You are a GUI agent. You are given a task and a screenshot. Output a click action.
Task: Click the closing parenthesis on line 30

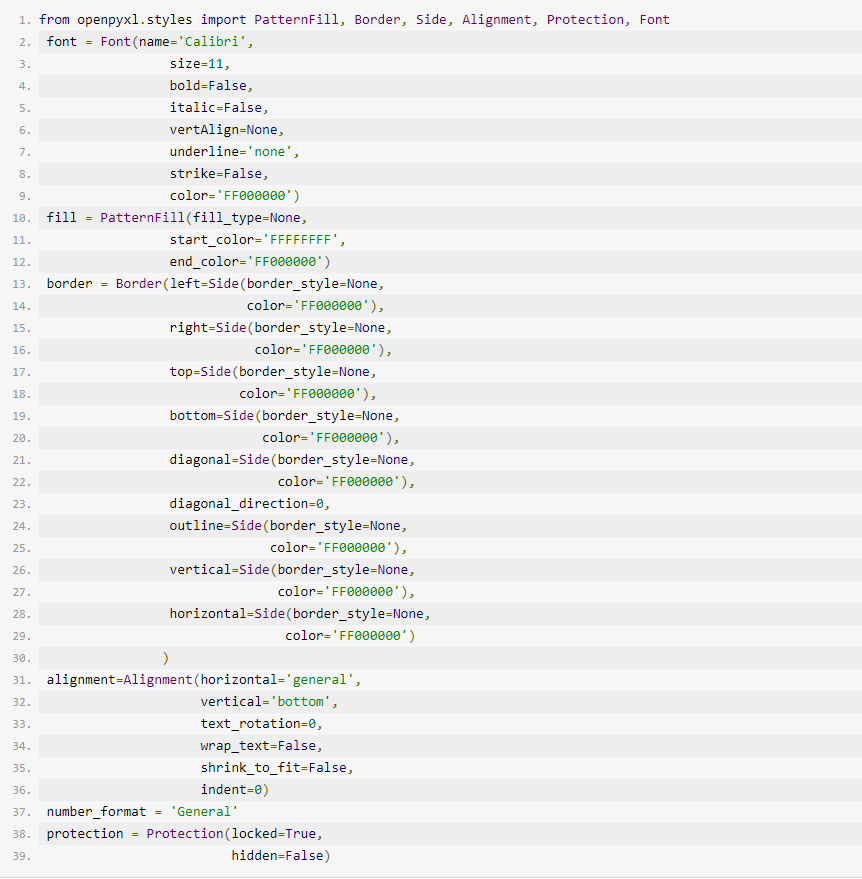coord(166,658)
